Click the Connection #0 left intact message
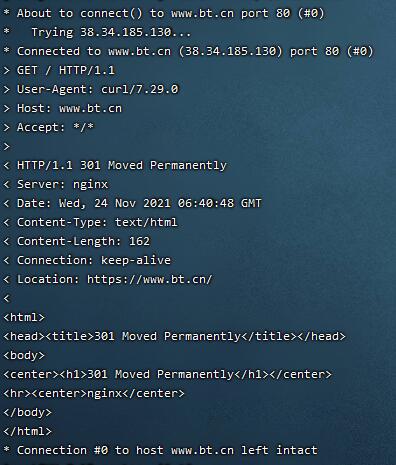 click(167, 450)
